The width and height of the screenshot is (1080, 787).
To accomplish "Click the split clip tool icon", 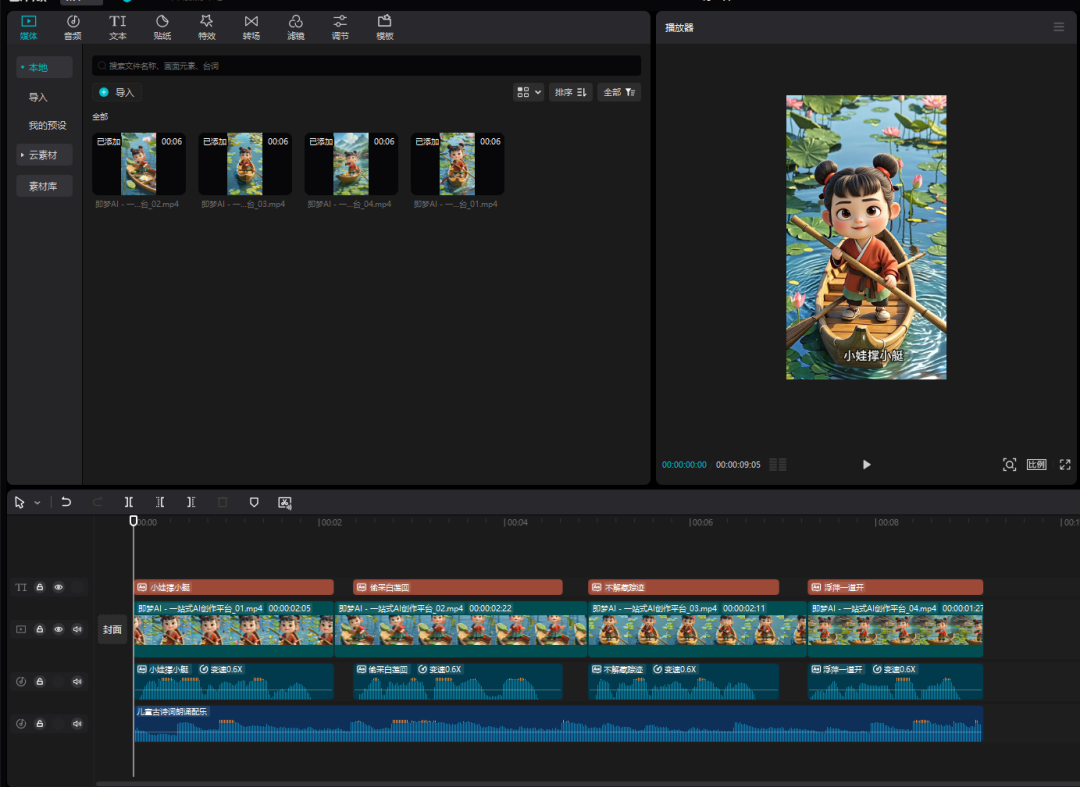I will (x=128, y=502).
